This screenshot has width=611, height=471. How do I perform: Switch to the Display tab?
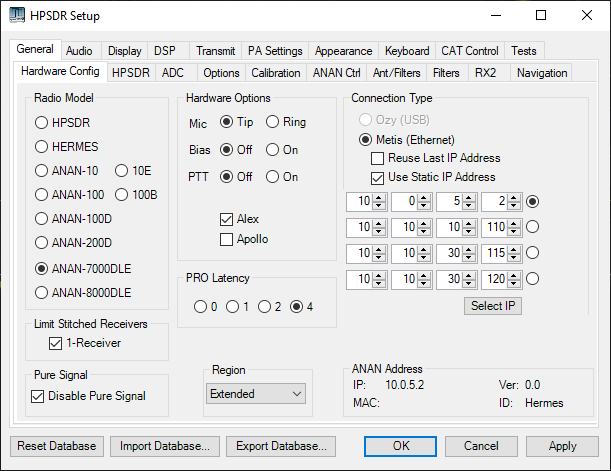click(x=124, y=51)
